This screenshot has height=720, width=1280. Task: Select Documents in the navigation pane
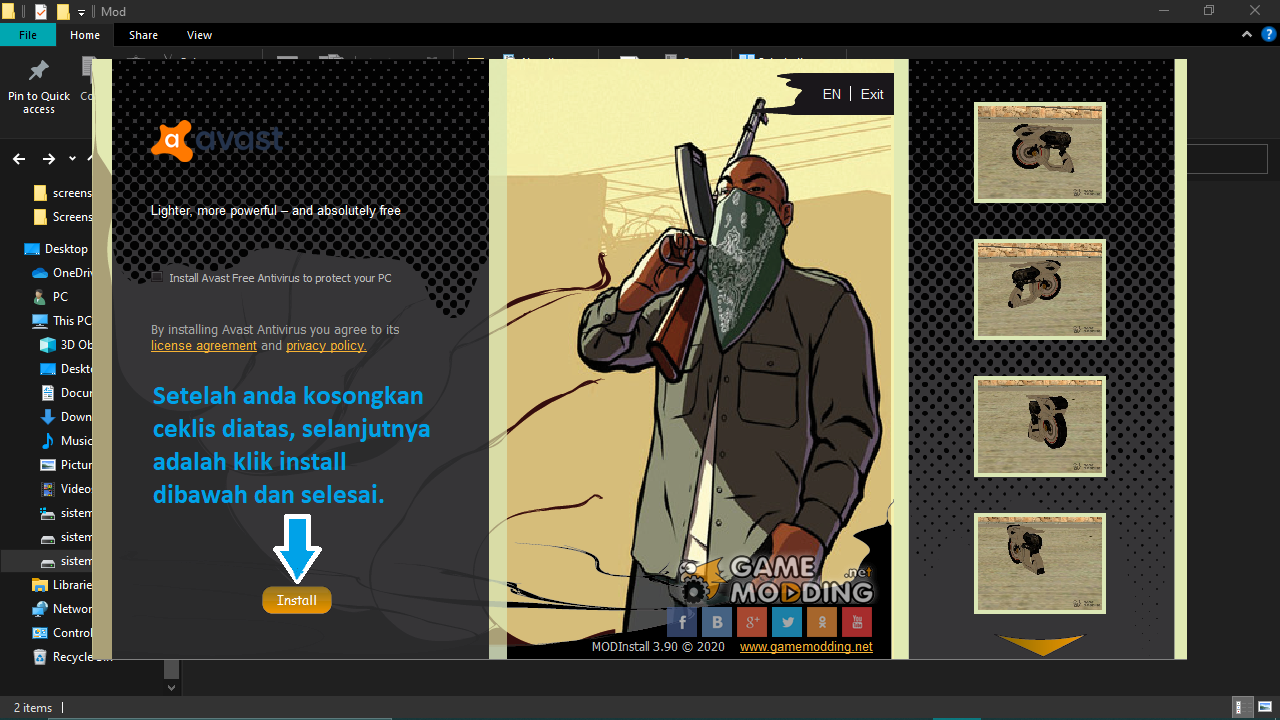click(66, 393)
